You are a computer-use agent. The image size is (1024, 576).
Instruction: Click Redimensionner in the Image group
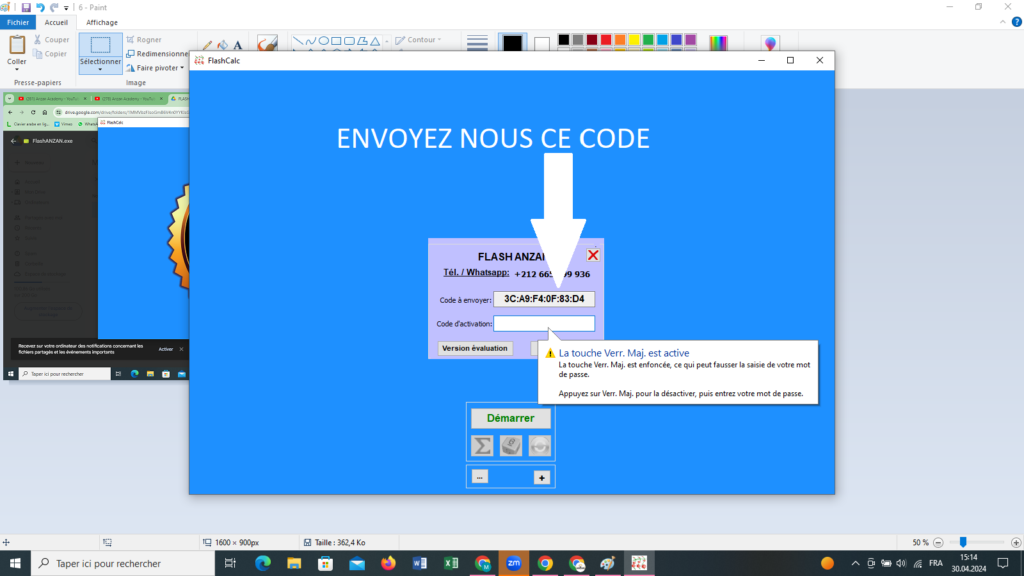point(156,54)
